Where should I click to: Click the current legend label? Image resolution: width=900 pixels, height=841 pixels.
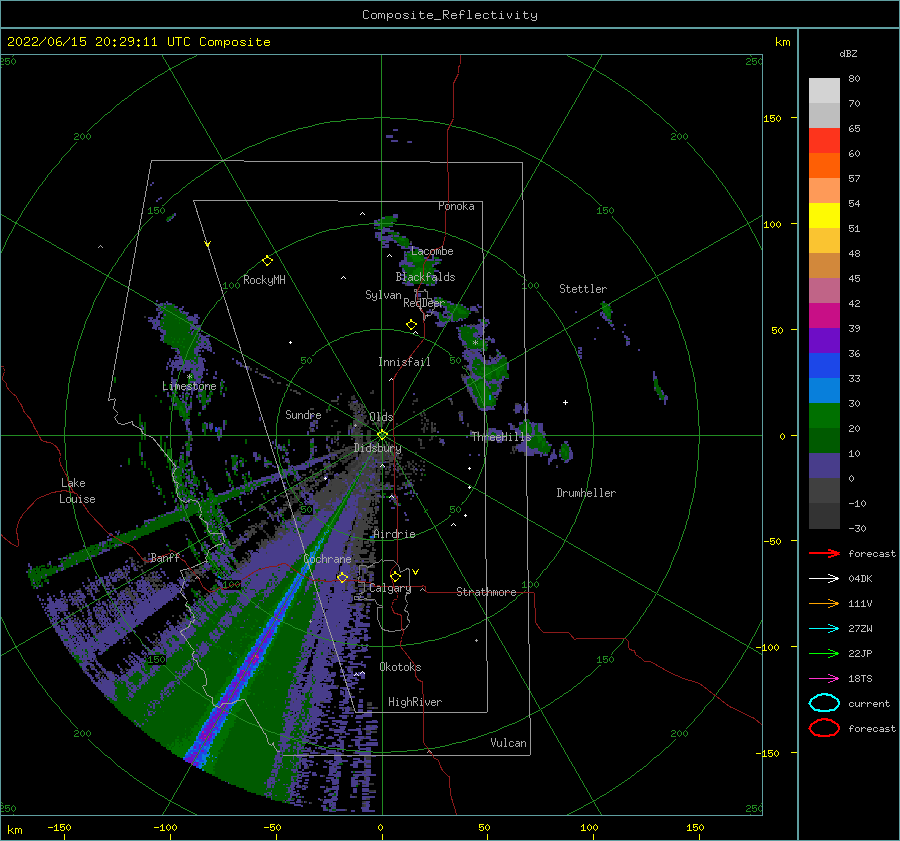click(869, 704)
